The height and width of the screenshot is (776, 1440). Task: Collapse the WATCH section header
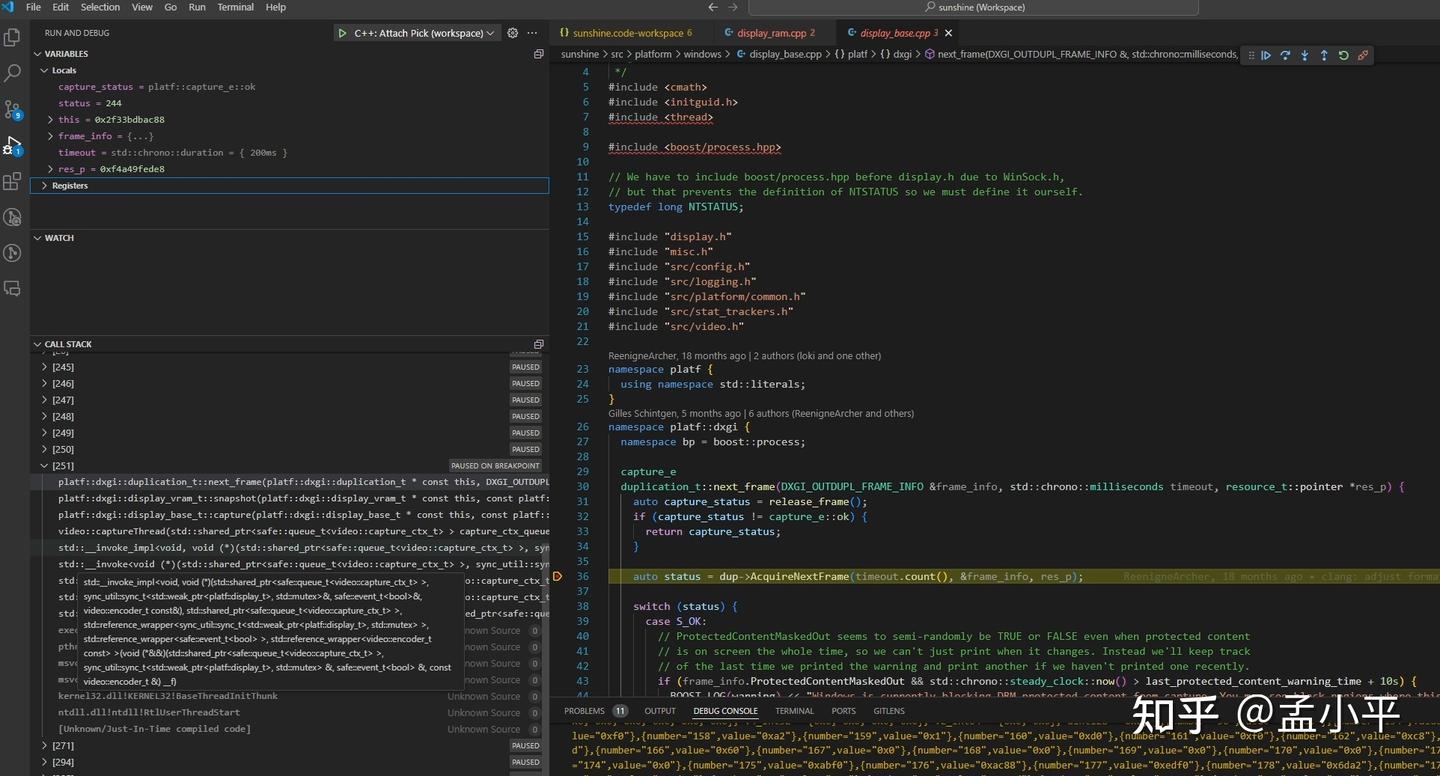[59, 238]
